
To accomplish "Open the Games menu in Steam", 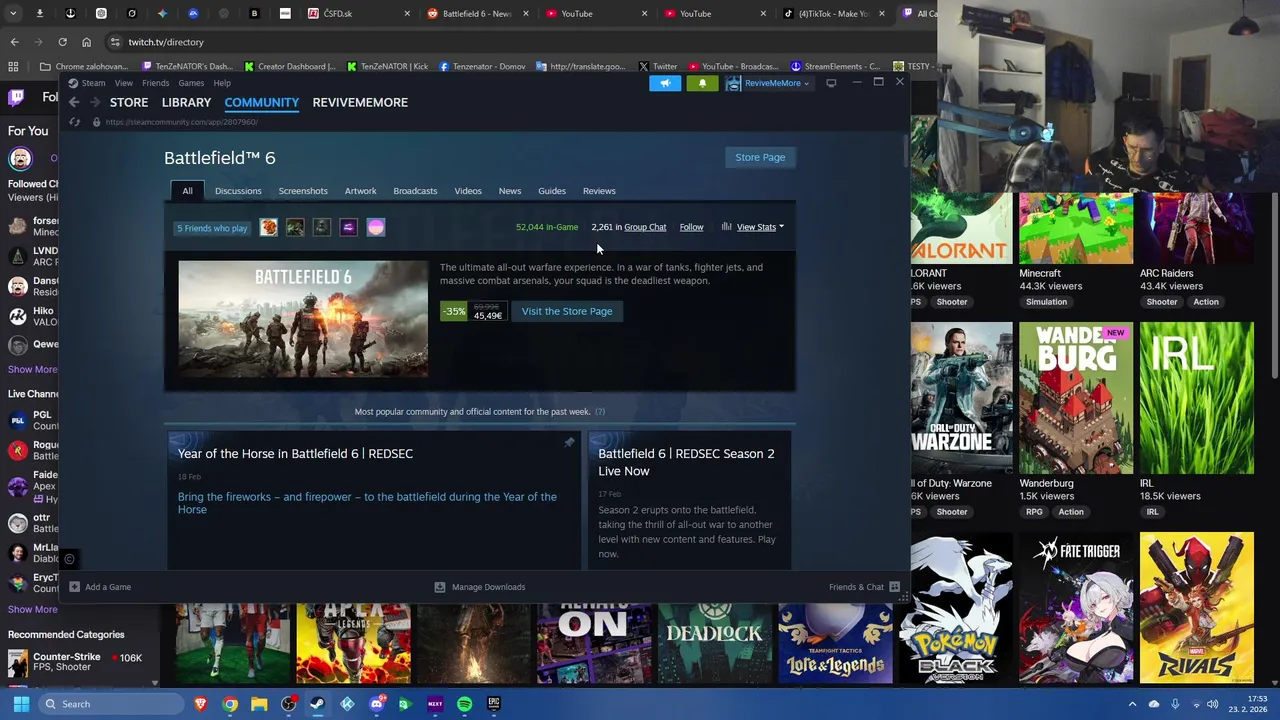I will pyautogui.click(x=191, y=83).
